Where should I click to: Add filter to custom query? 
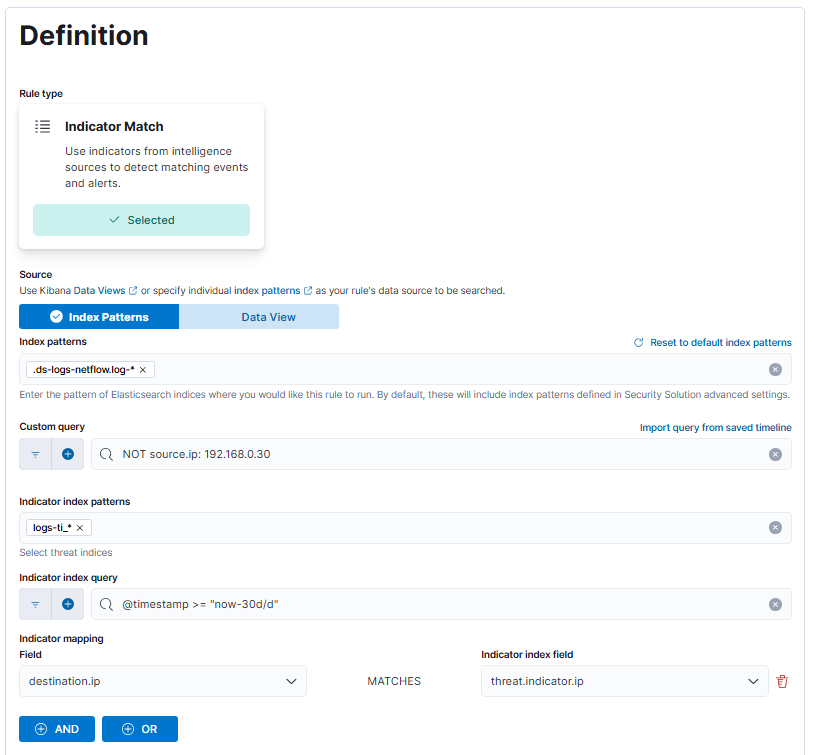[68, 454]
